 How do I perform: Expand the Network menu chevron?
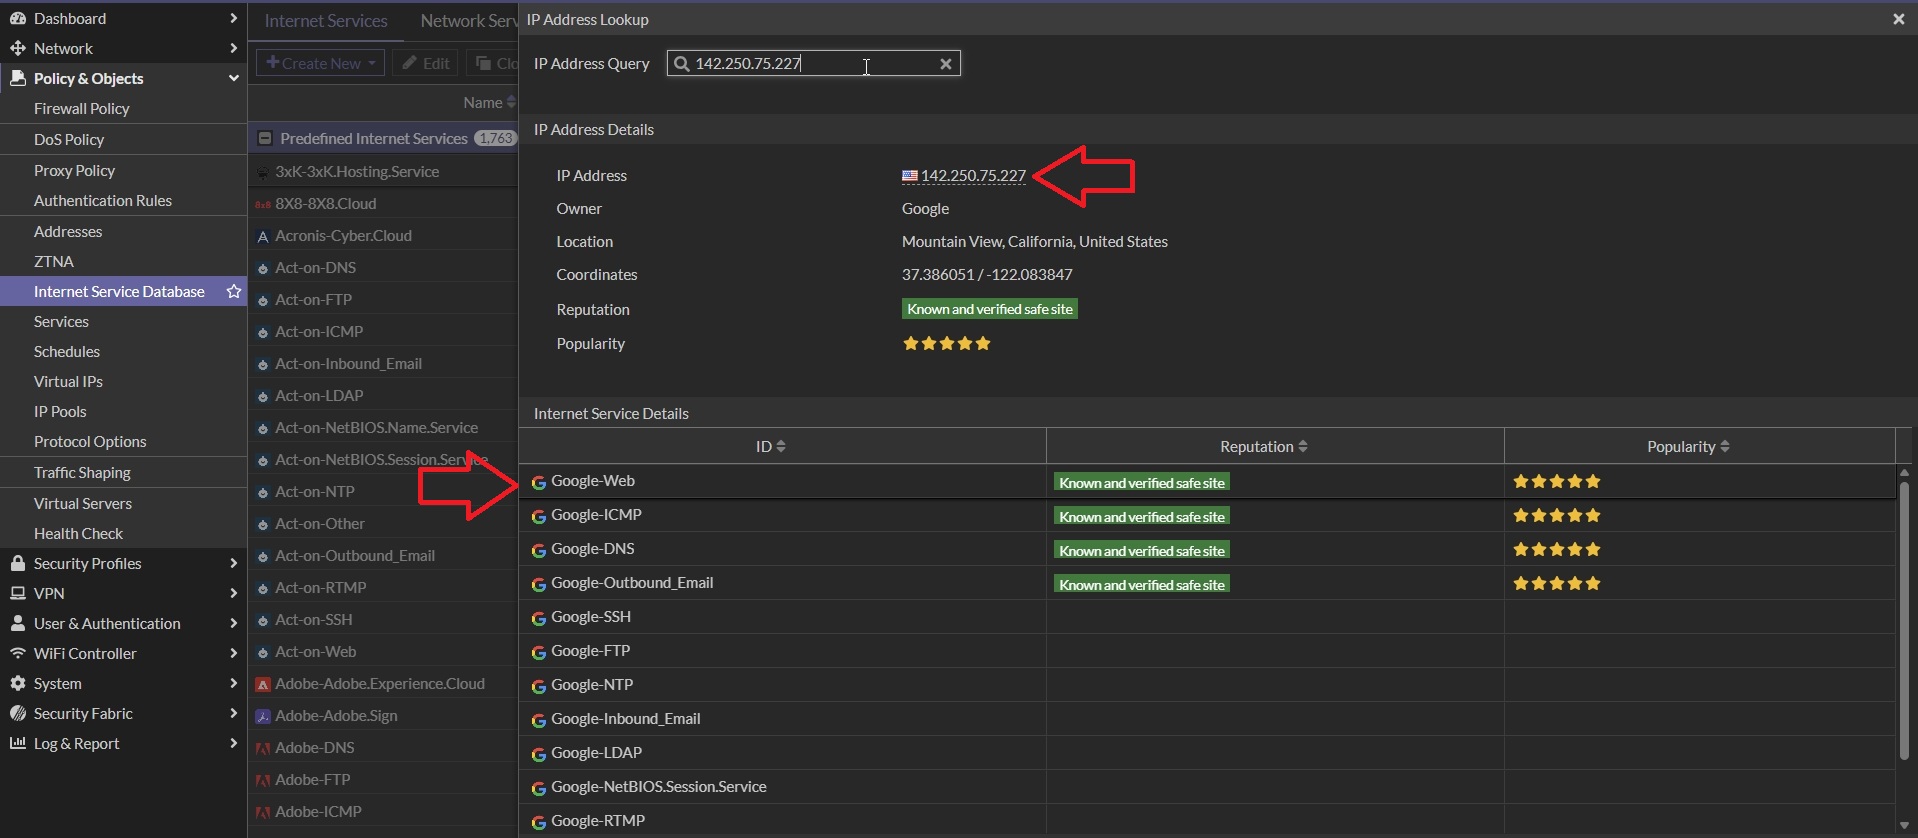tap(233, 48)
